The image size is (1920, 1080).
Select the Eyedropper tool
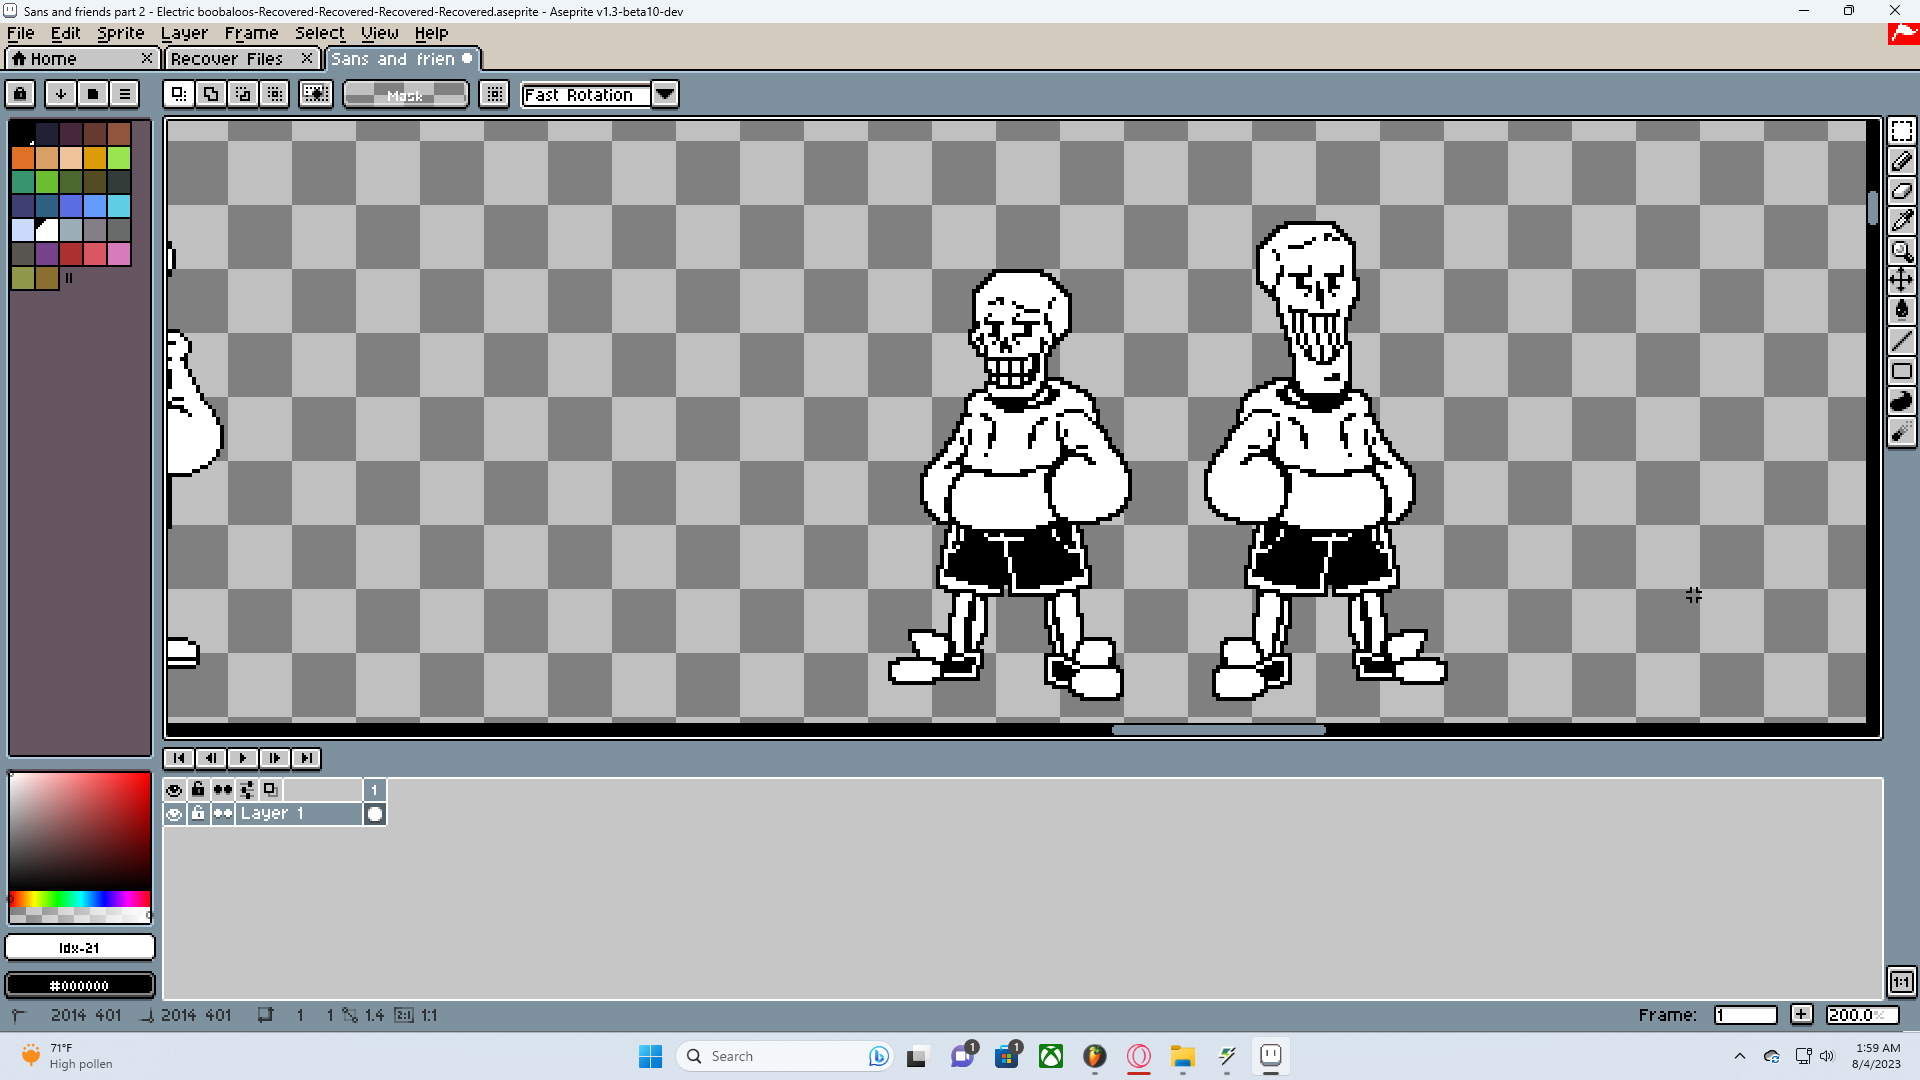(1901, 221)
